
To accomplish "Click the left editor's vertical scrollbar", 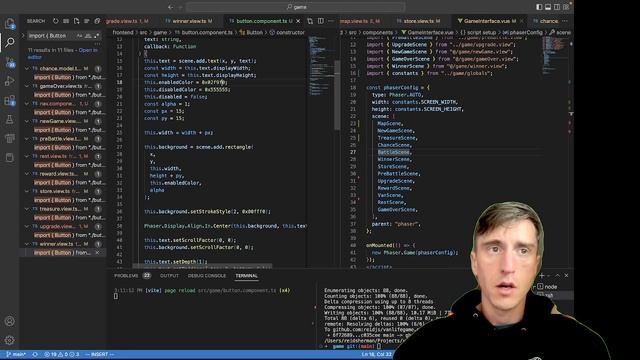I will pyautogui.click(x=337, y=95).
